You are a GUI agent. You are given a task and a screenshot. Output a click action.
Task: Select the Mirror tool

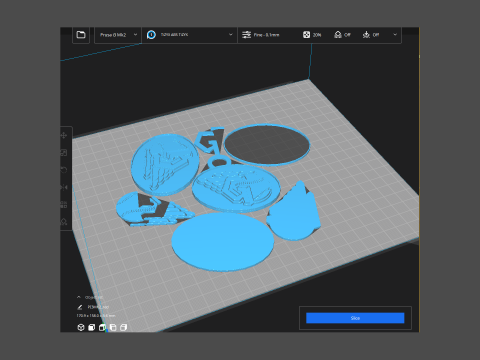point(64,187)
